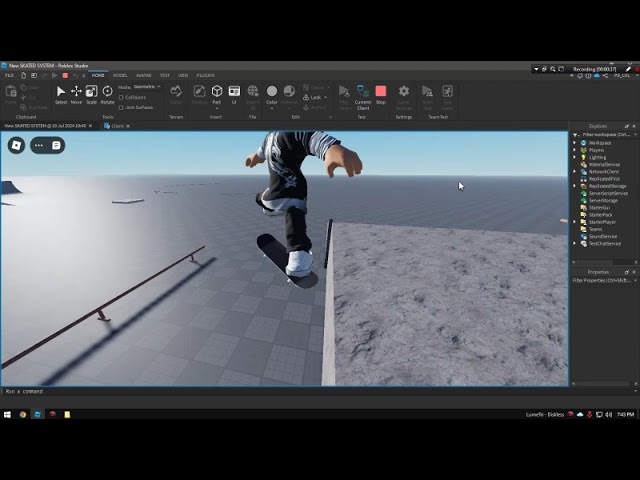Viewport: 640px width, 480px height.
Task: Open the Windows Start menu
Action: pyautogui.click(x=7, y=414)
